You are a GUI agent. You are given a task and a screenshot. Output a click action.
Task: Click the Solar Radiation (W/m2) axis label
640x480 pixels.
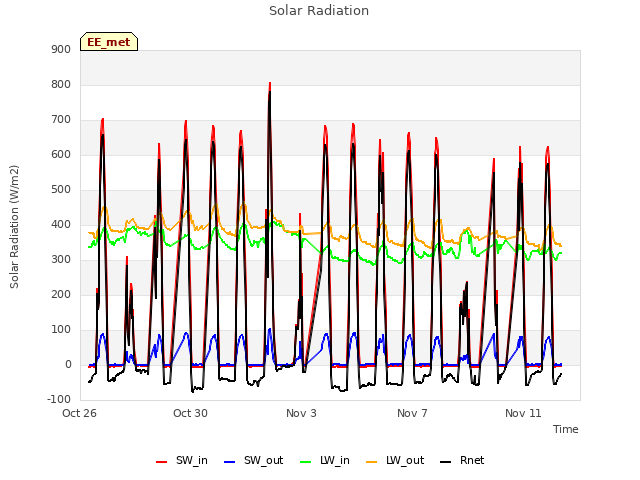[x=14, y=227]
